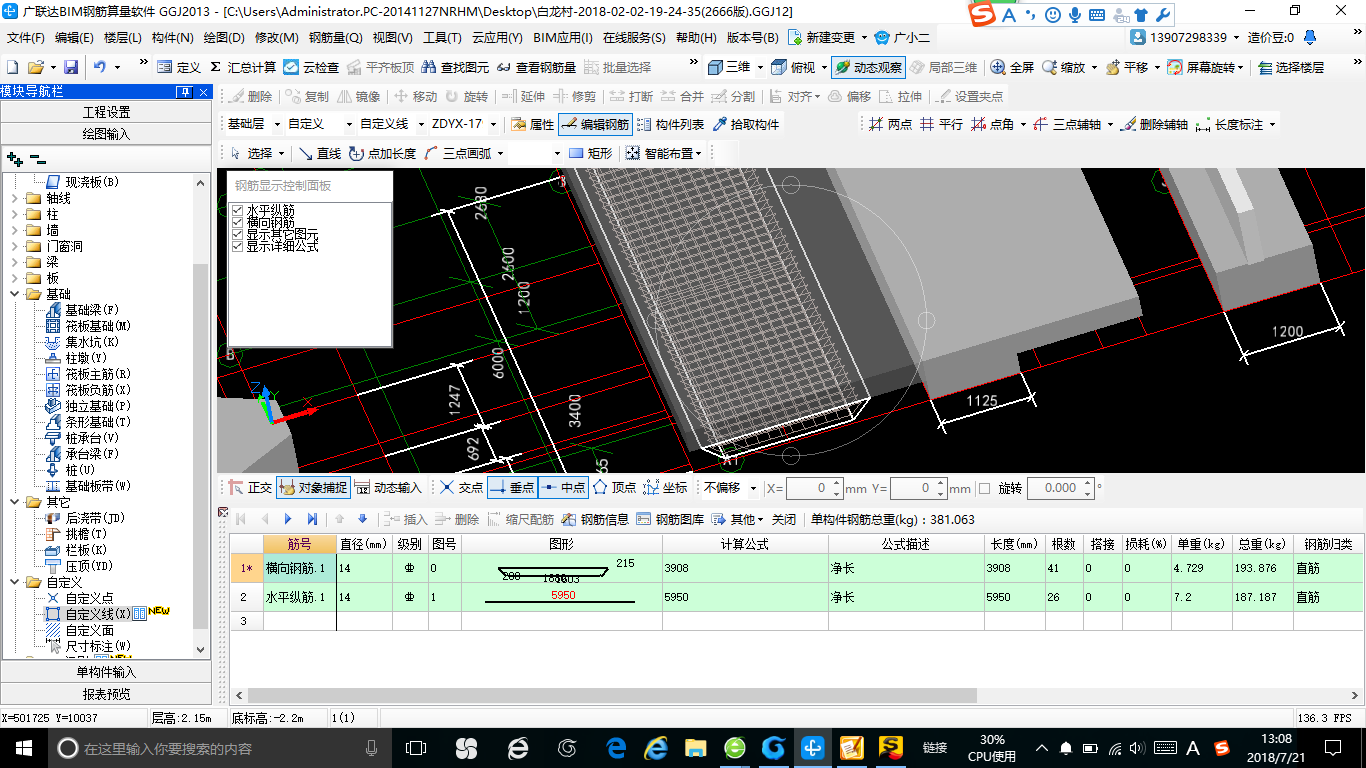The image size is (1366, 768).
Task: Run 汇总计算 from the toolbar
Action: [x=243, y=67]
